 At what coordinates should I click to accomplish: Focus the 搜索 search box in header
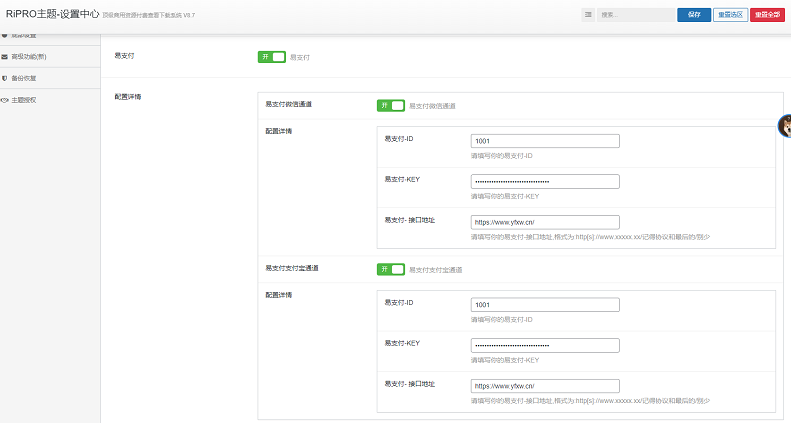tap(636, 15)
